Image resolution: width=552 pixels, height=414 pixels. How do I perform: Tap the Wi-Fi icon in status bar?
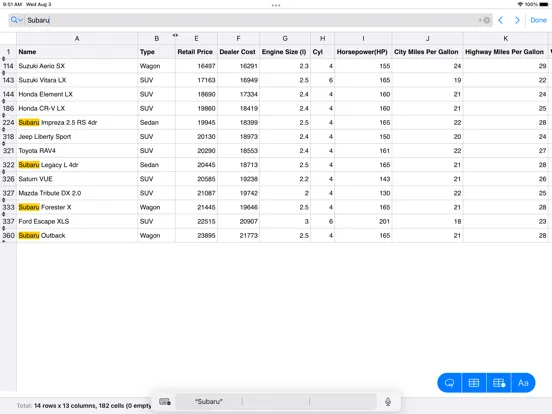click(520, 4)
